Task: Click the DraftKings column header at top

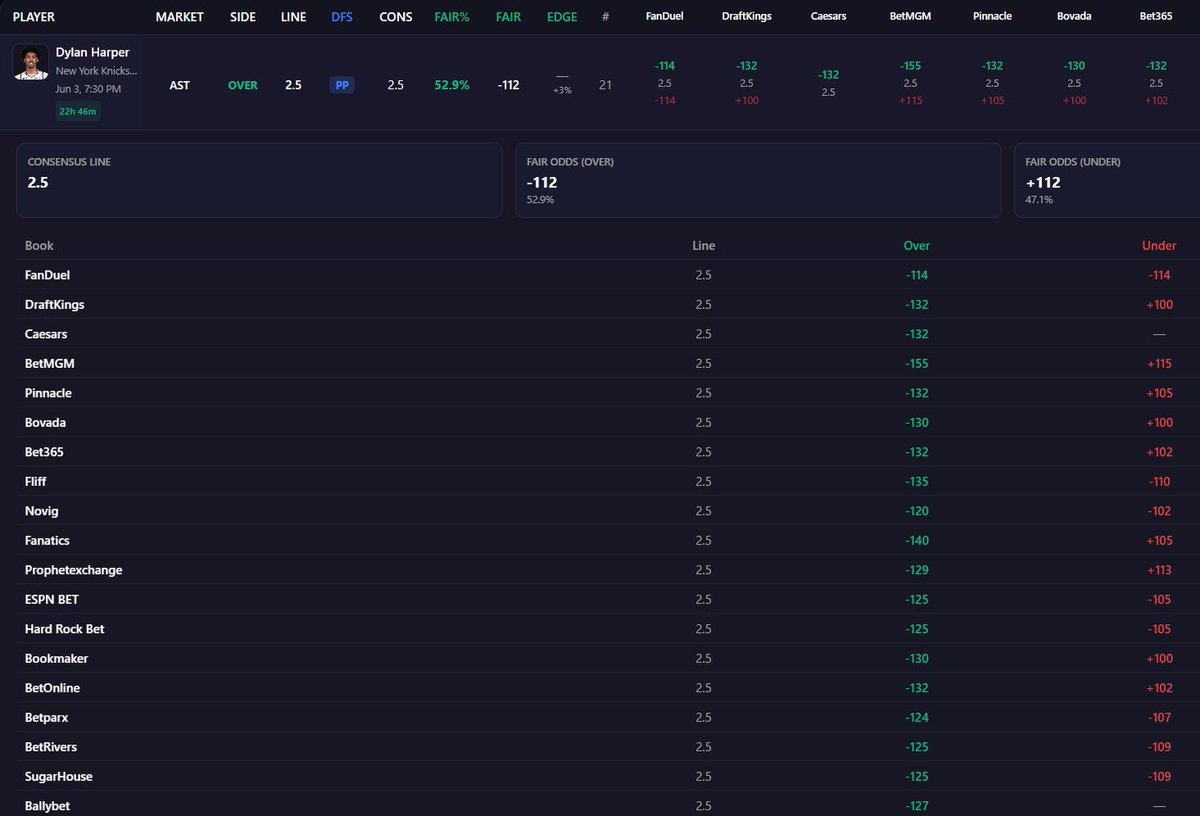Action: 746,17
